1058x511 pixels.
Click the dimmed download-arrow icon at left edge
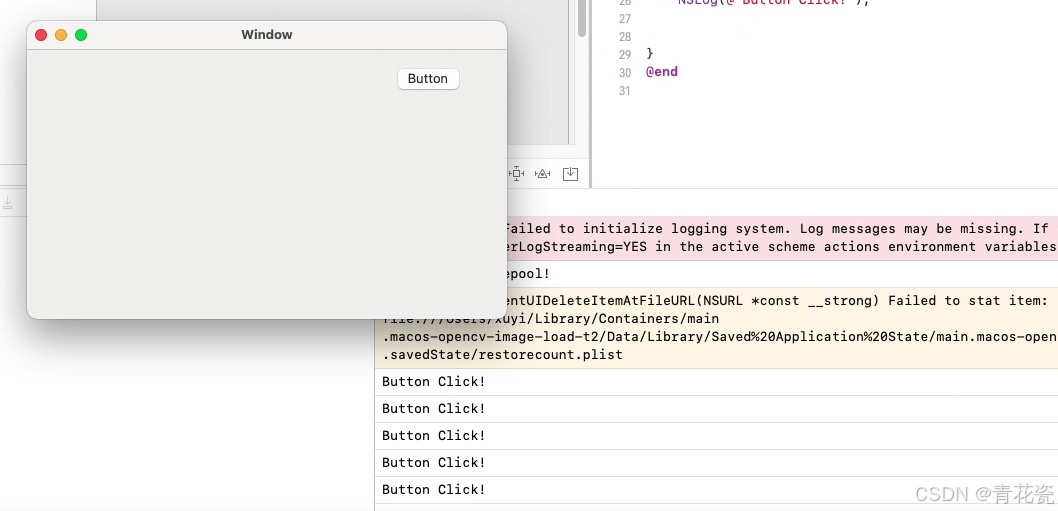coord(7,202)
